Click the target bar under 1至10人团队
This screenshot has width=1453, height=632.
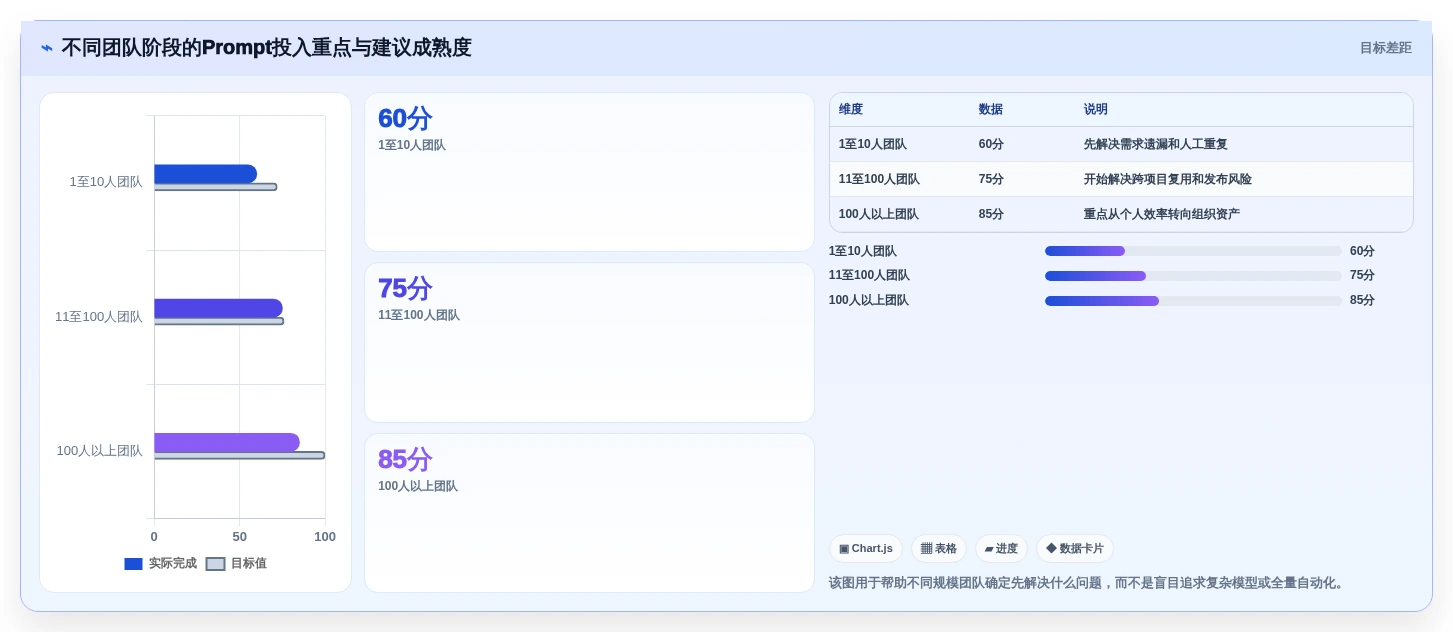point(215,187)
